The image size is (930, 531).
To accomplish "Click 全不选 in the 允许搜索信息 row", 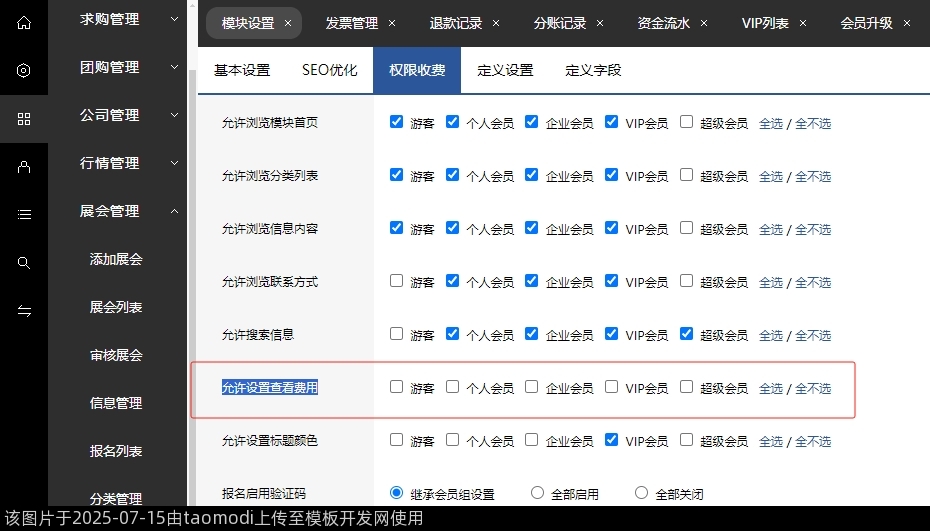I will 812,335.
